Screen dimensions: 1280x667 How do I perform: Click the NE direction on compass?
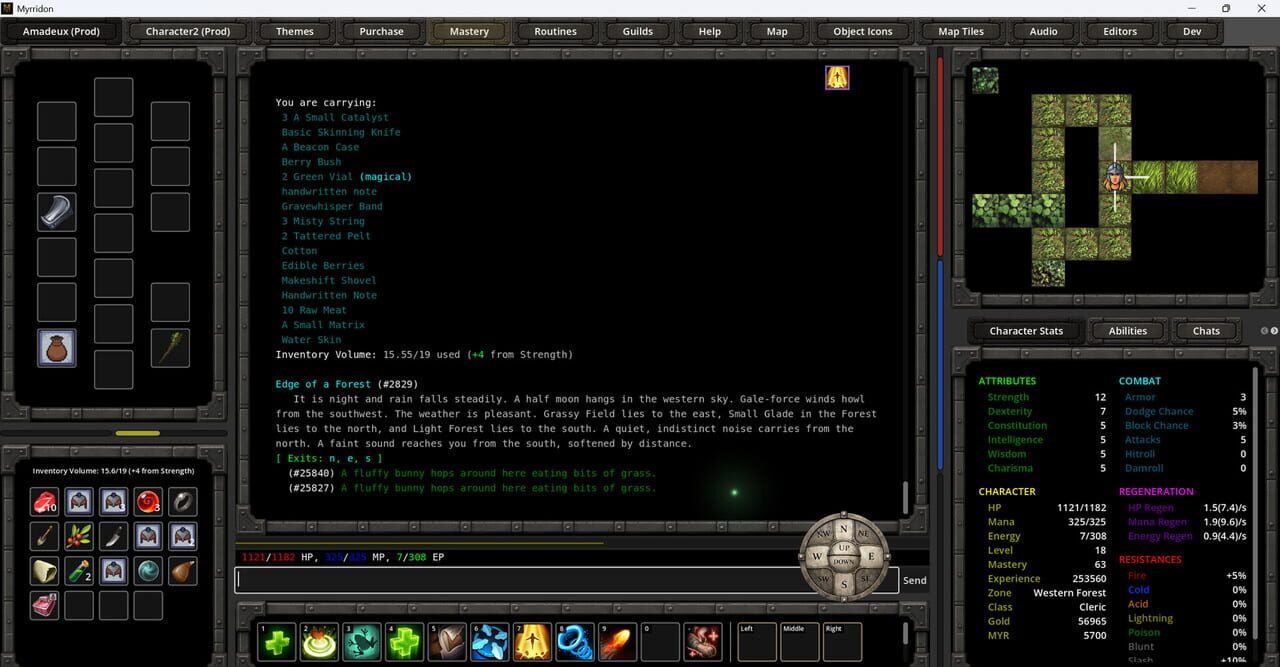tap(863, 535)
